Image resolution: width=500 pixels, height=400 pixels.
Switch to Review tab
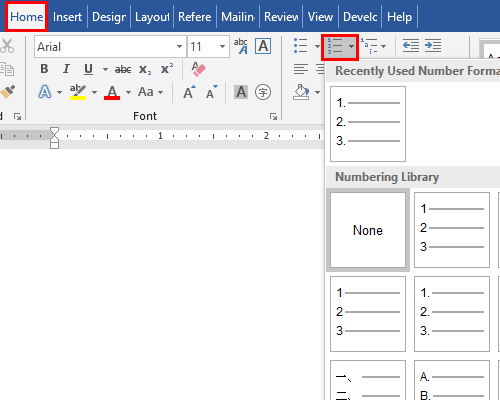tap(281, 17)
